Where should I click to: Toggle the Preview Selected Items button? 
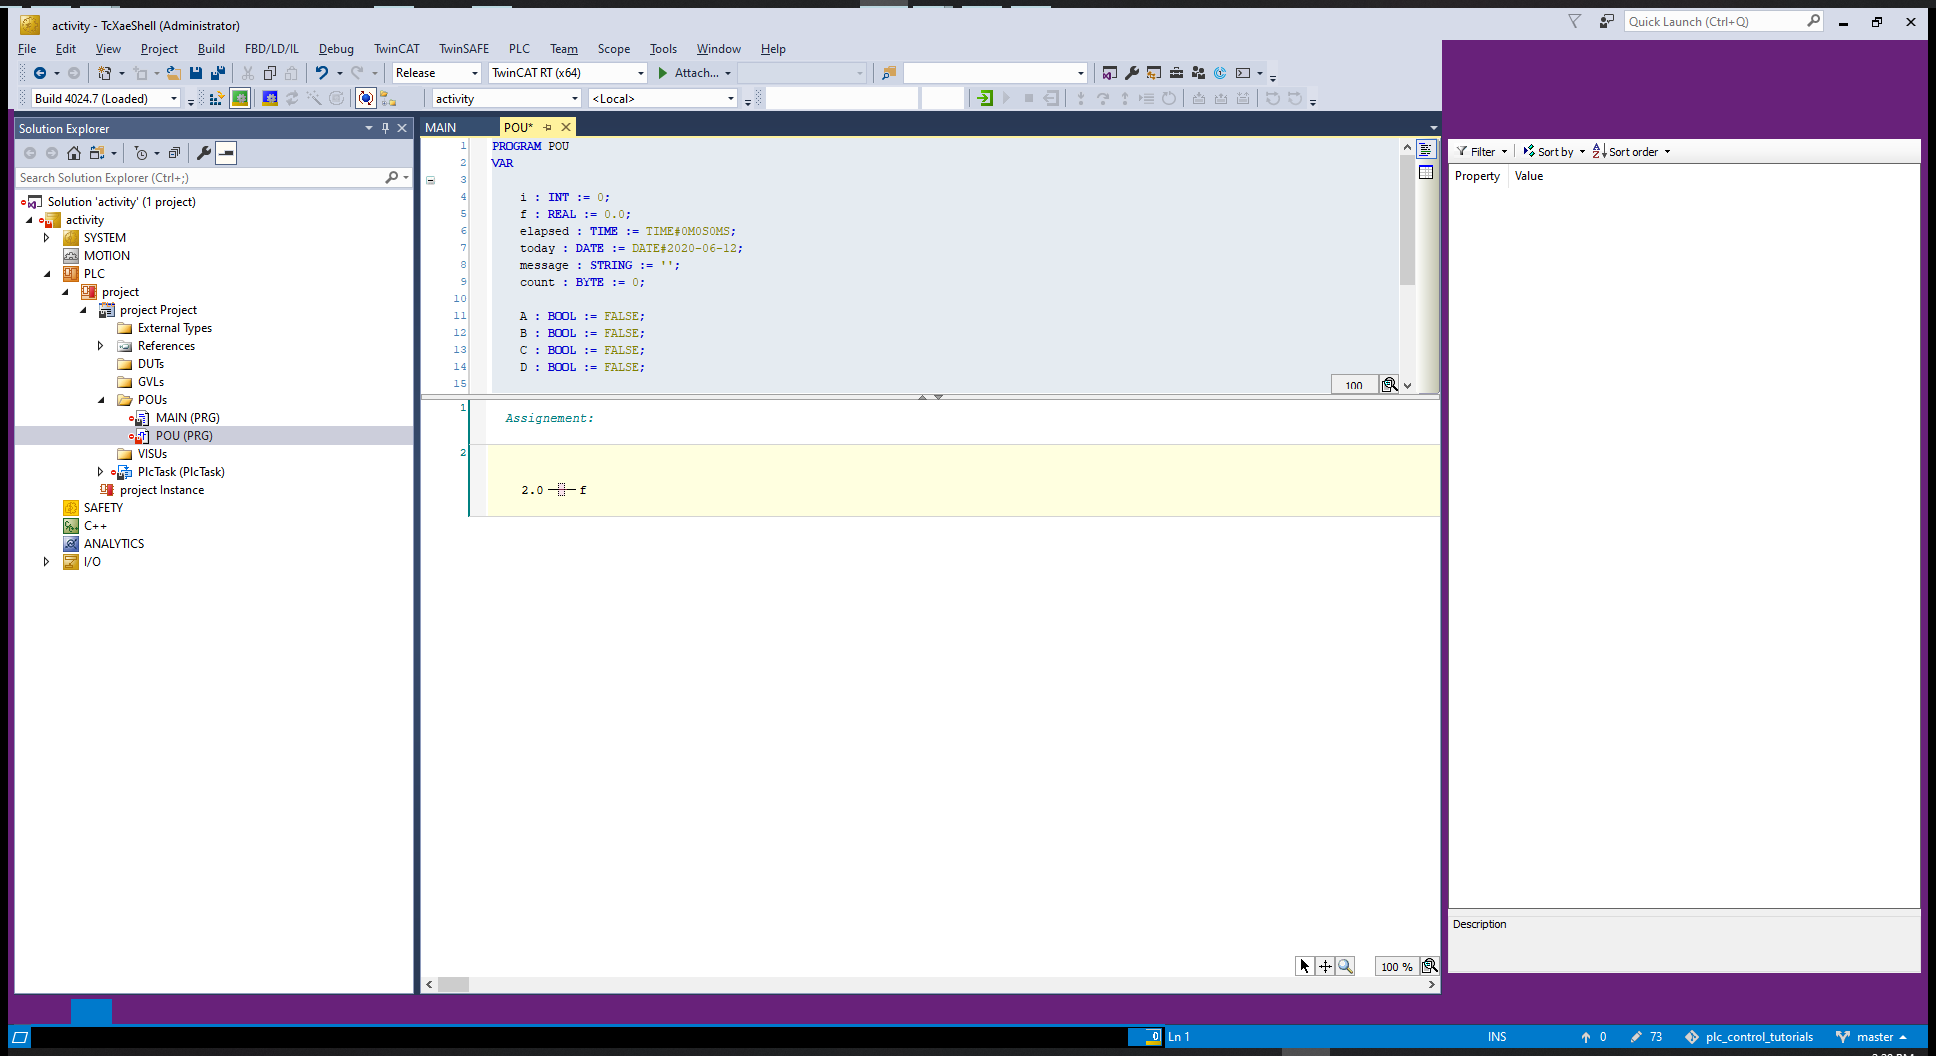click(227, 153)
